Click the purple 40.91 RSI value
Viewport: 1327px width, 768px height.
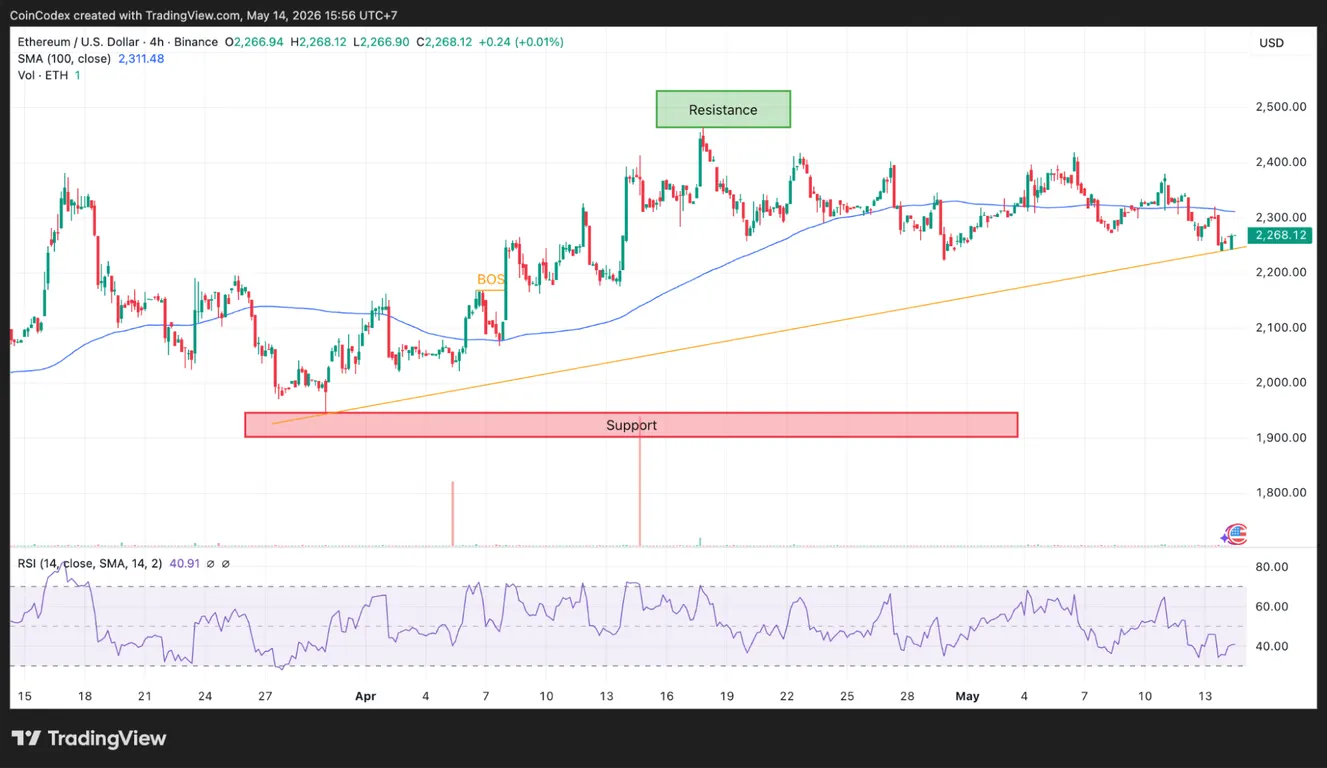coord(185,564)
